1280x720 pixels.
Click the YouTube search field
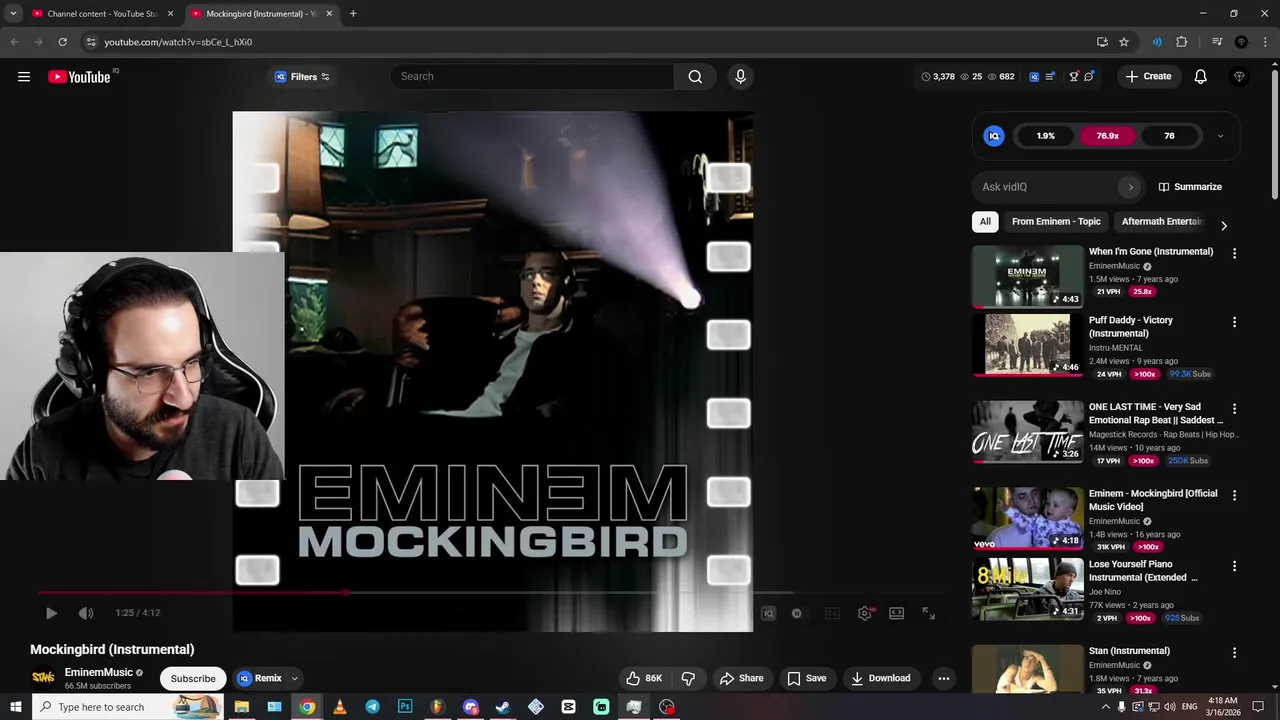pos(532,77)
